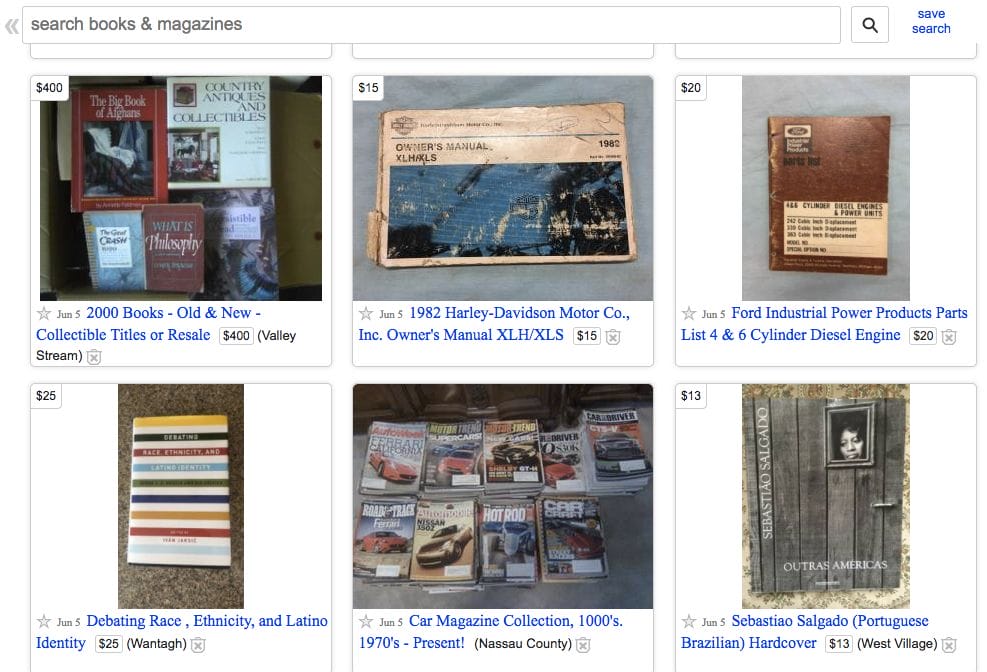Focus the search books & magazines field
This screenshot has height=672, width=987.
(431, 25)
